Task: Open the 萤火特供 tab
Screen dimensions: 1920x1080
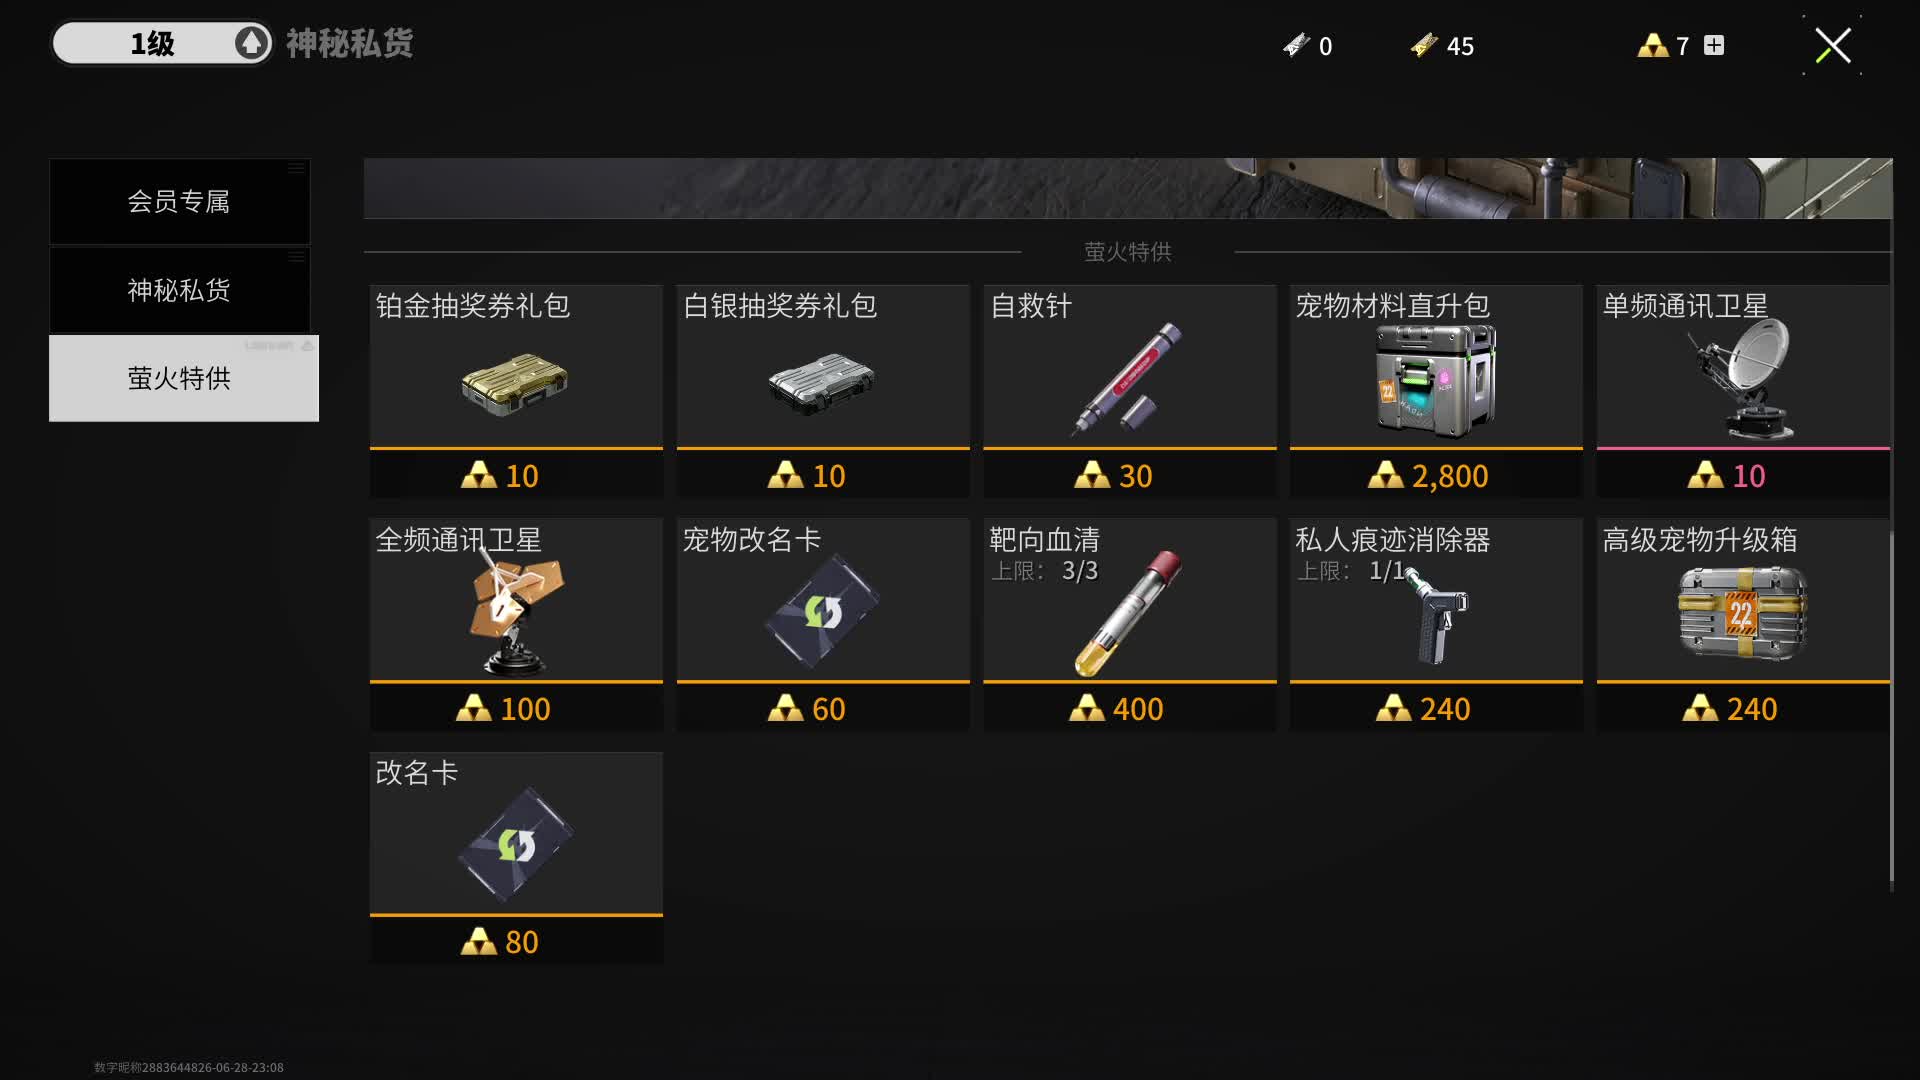Action: click(x=184, y=378)
